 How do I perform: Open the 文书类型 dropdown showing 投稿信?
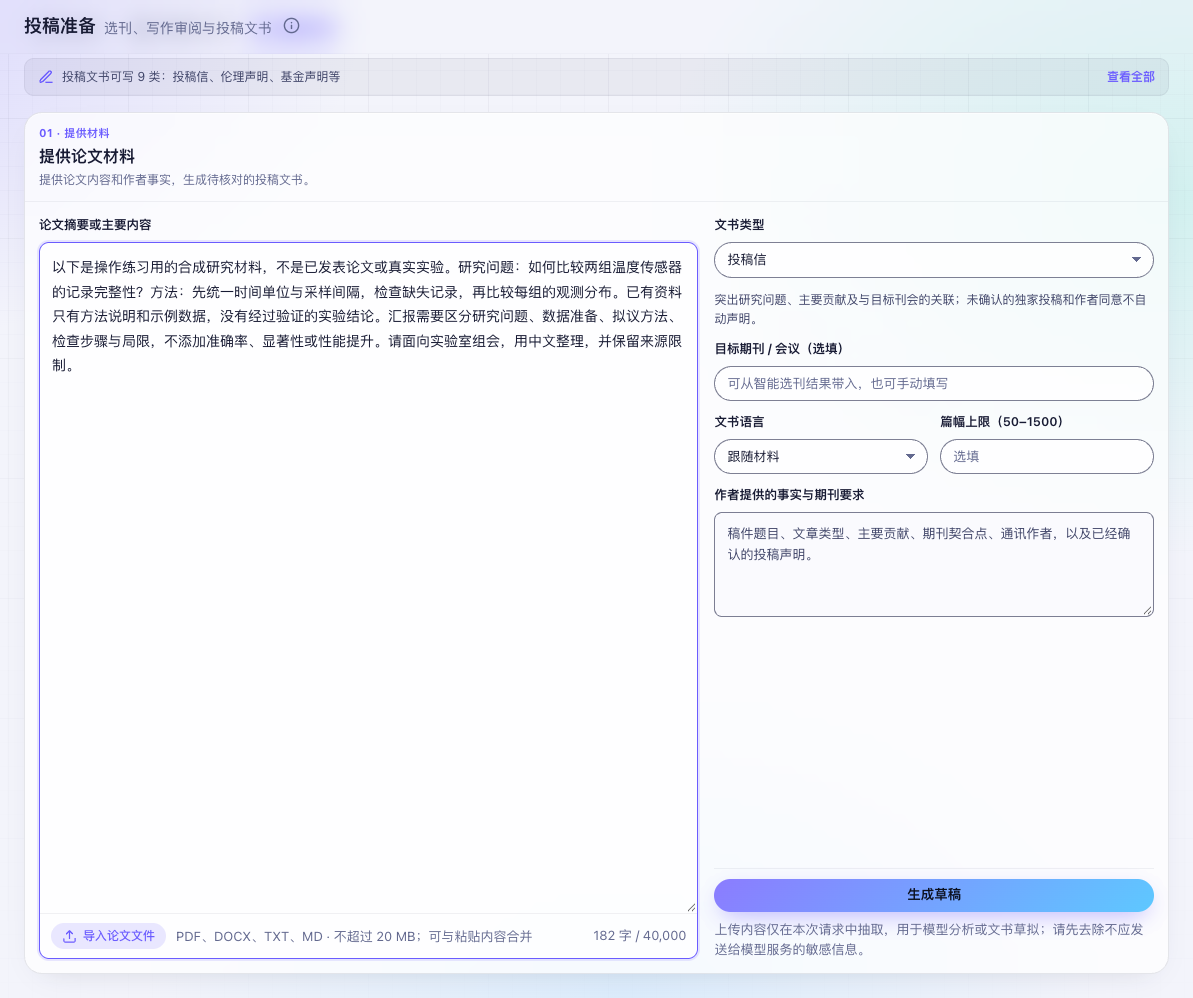[x=934, y=260]
